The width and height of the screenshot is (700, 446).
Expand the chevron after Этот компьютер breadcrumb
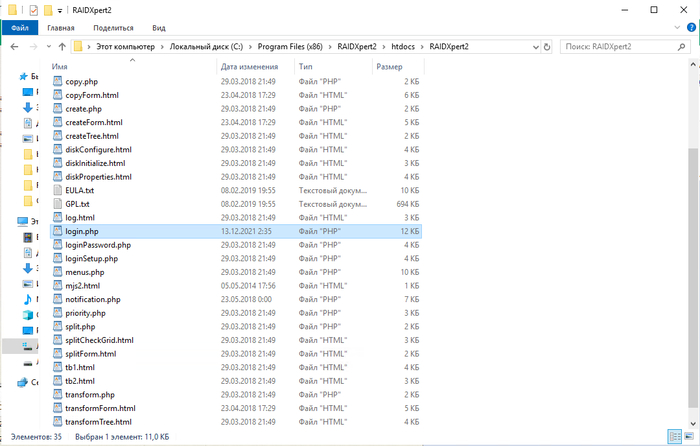pyautogui.click(x=162, y=46)
